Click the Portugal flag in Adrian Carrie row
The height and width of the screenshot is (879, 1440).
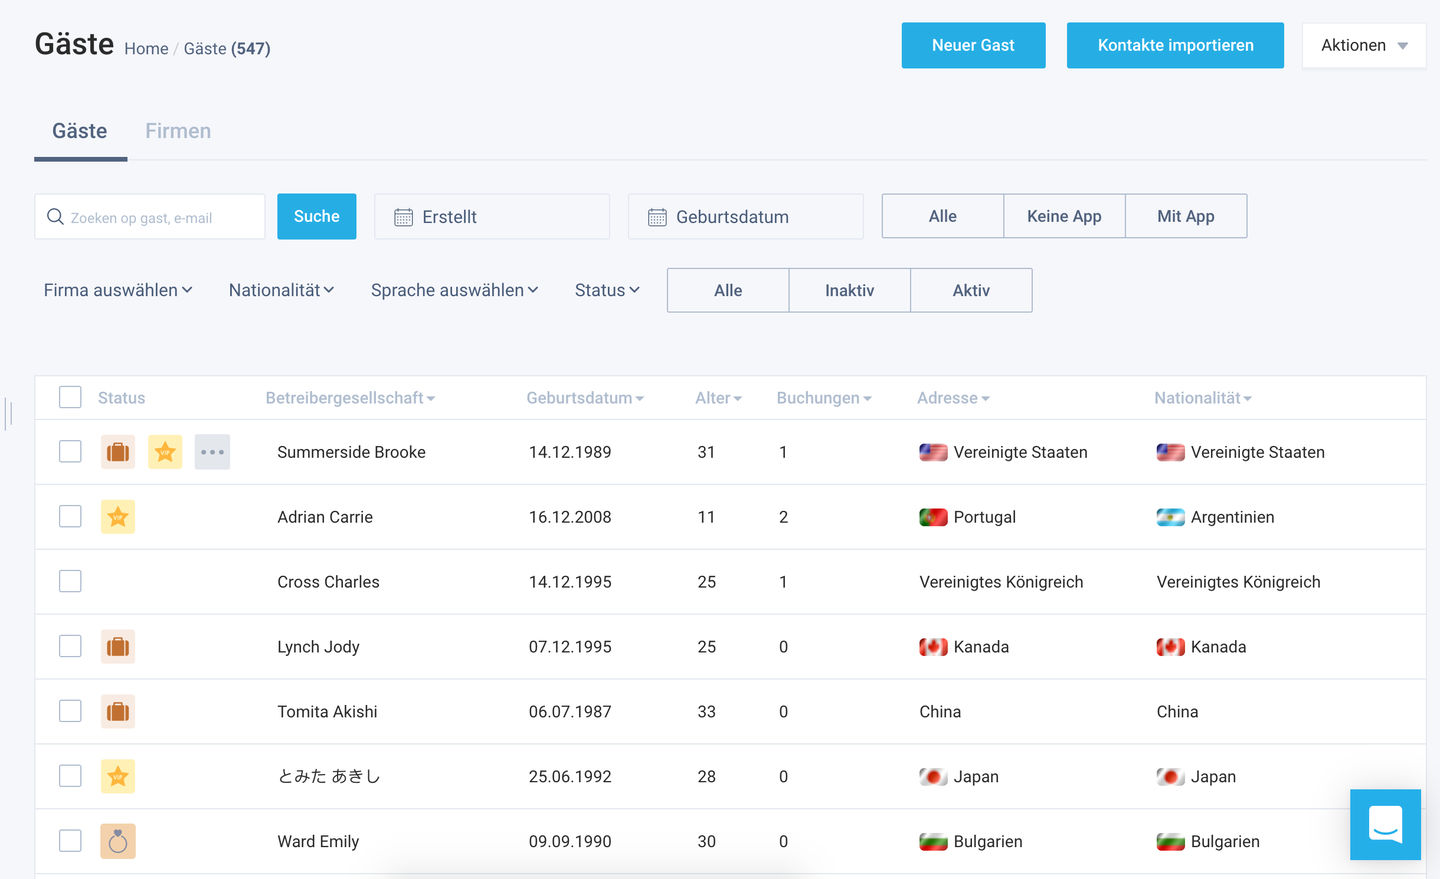[x=933, y=517]
